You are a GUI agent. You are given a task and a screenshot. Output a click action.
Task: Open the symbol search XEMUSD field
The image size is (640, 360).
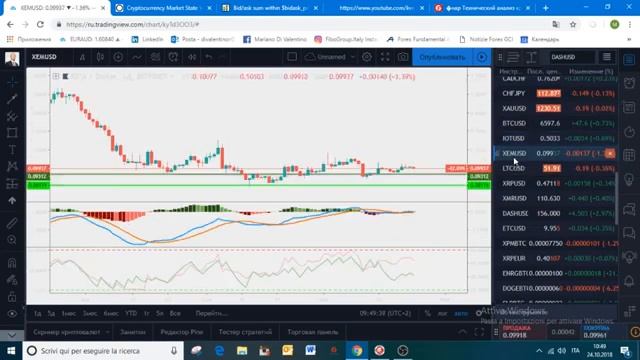click(x=44, y=57)
